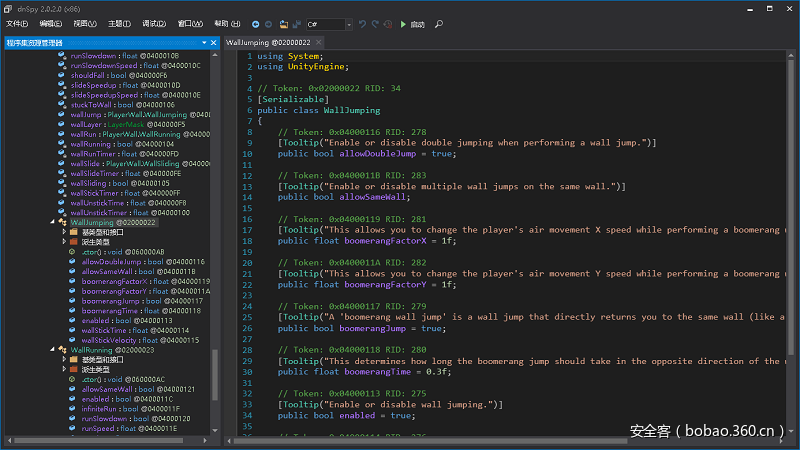Close the assembly explorer panel
800x450 pixels.
[213, 43]
